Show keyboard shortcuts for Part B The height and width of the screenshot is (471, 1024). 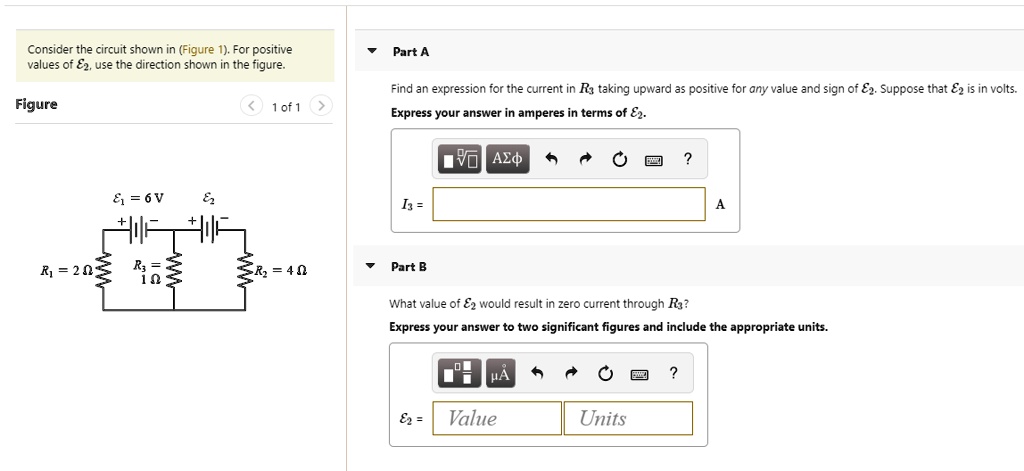tap(639, 375)
